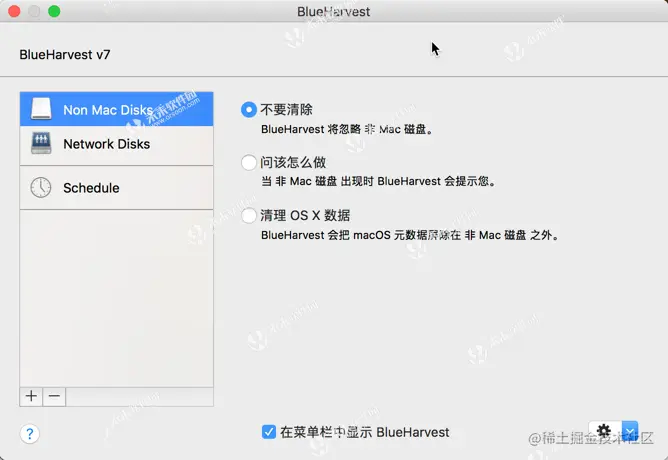Select the 不要清除 radio option
This screenshot has width=668, height=460.
click(x=249, y=109)
